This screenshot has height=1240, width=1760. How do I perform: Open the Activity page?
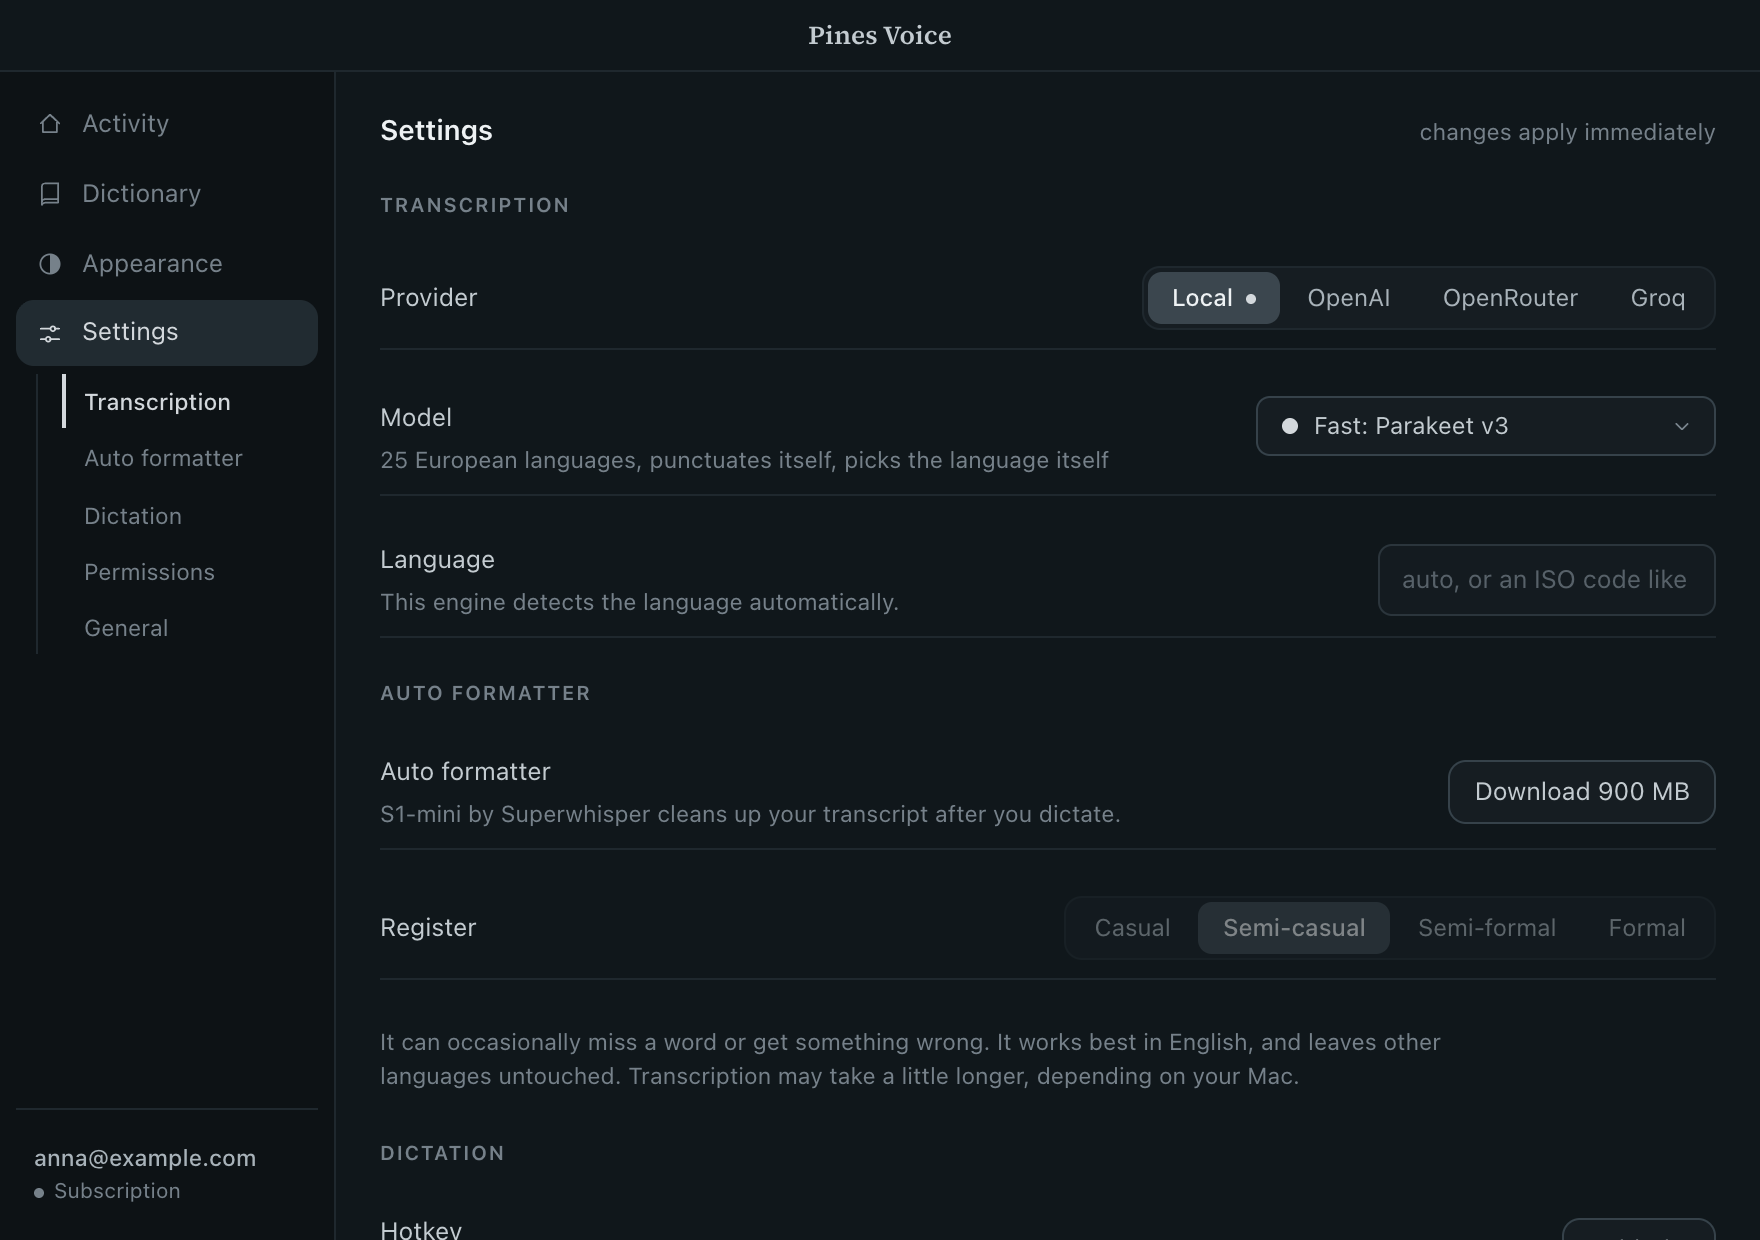167,124
